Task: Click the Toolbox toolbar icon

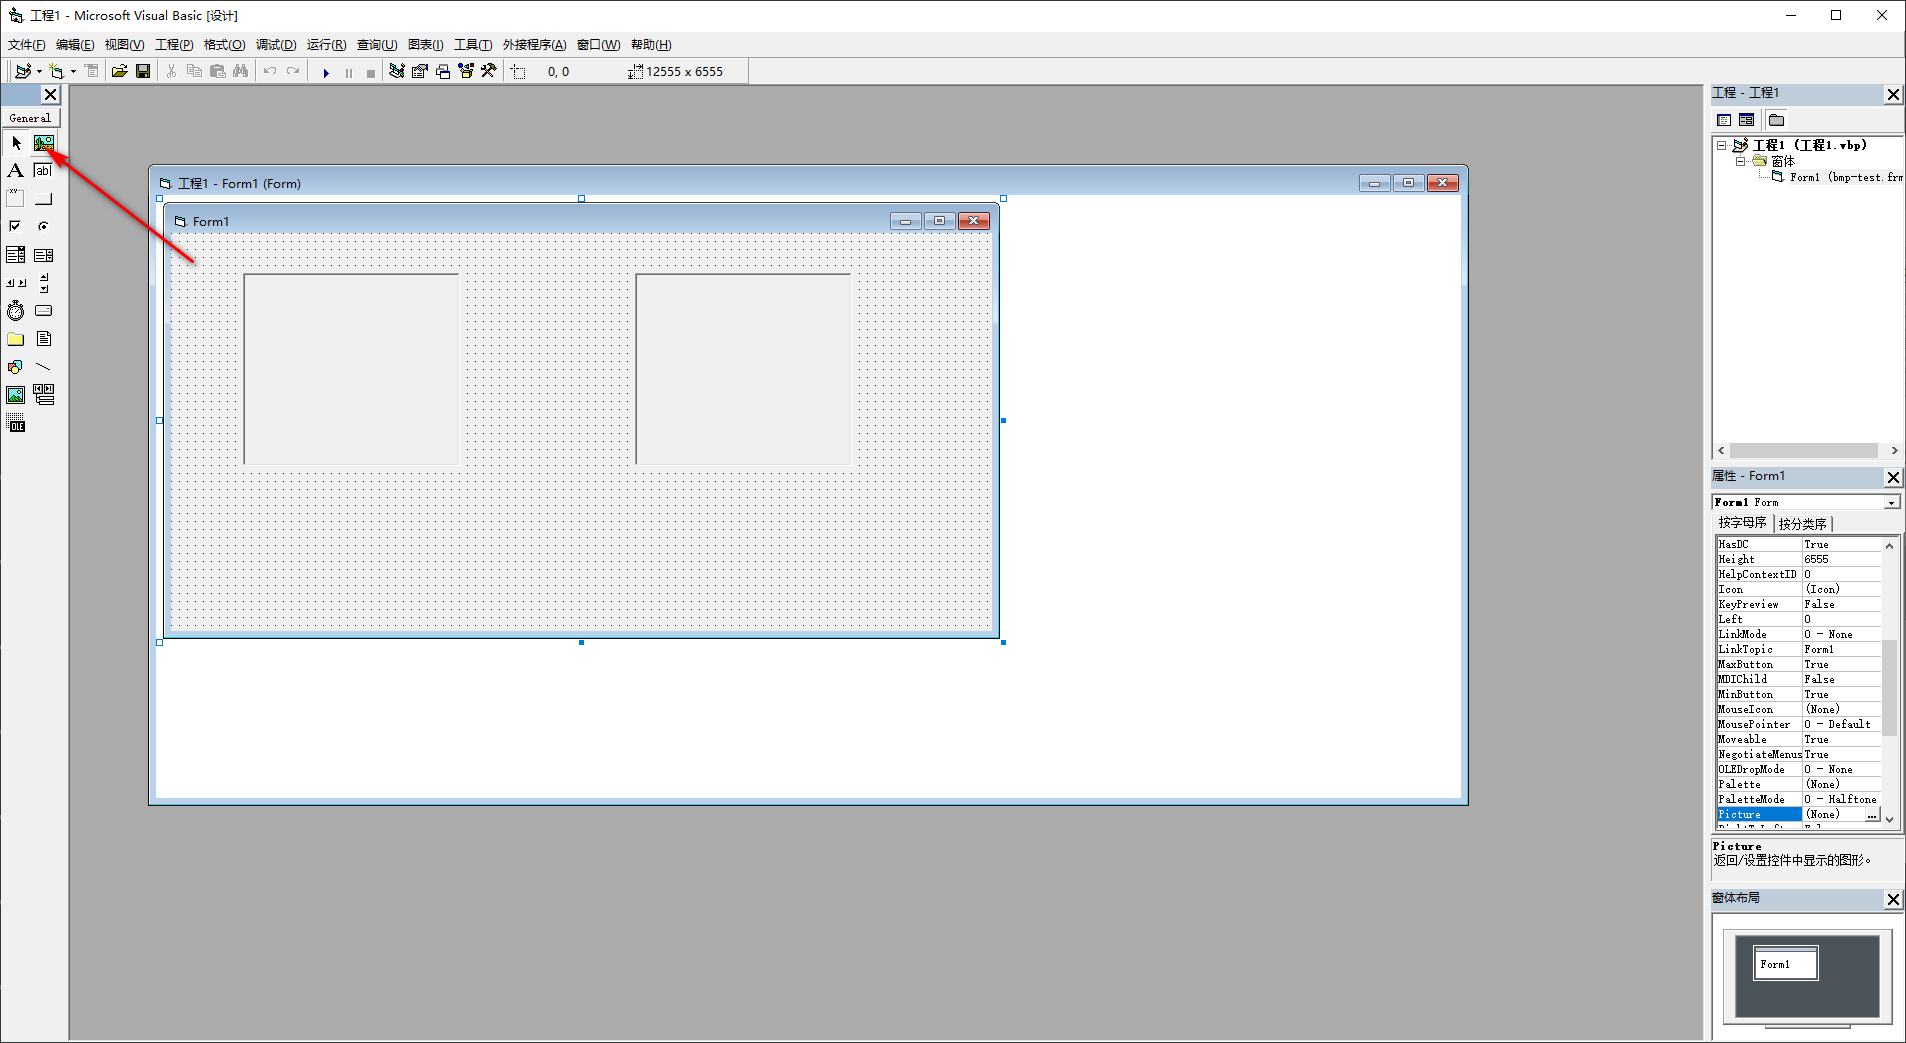Action: tap(489, 71)
